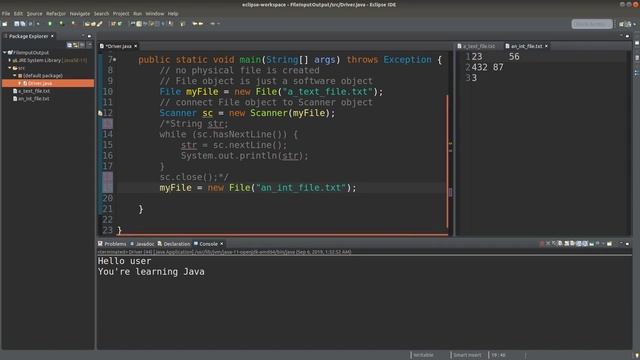
Task: Click the Clear Console icon
Action: pos(560,244)
